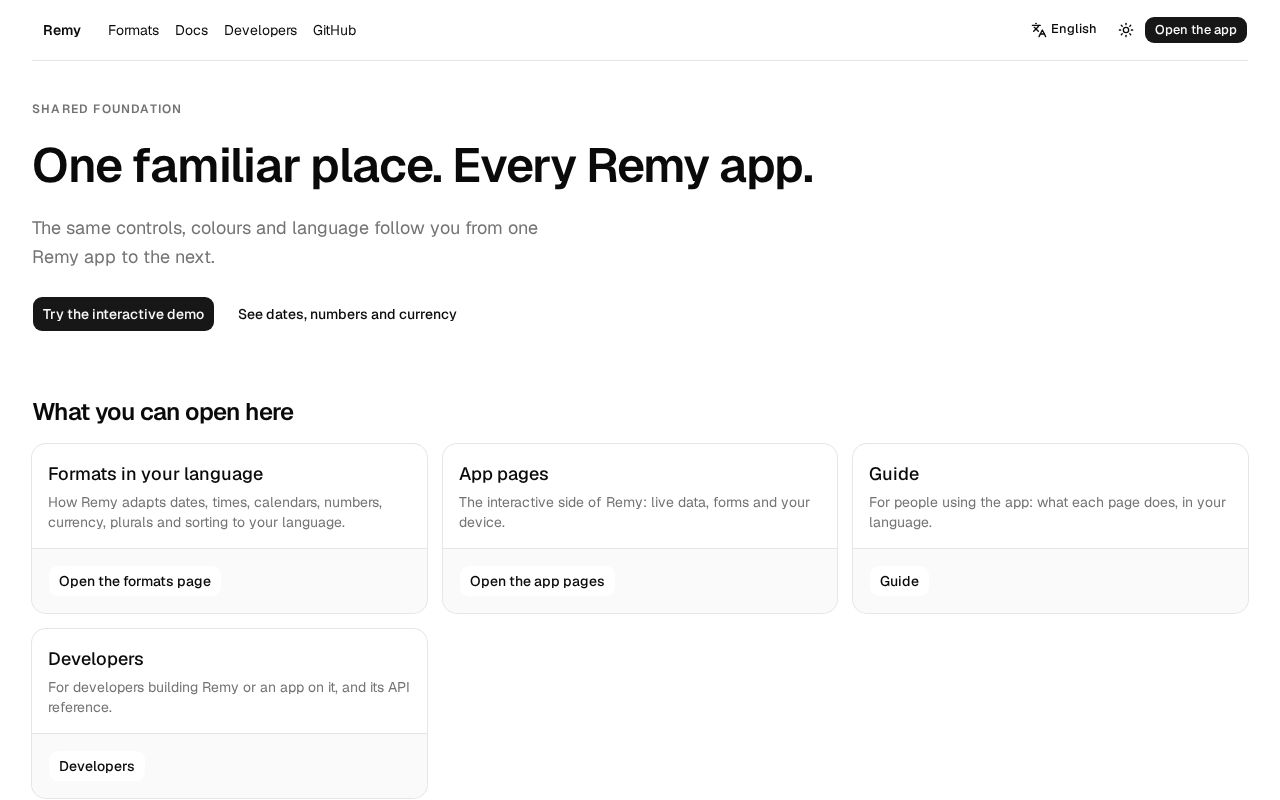1280x800 pixels.
Task: Follow See dates, numbers and currency link
Action: pyautogui.click(x=347, y=314)
